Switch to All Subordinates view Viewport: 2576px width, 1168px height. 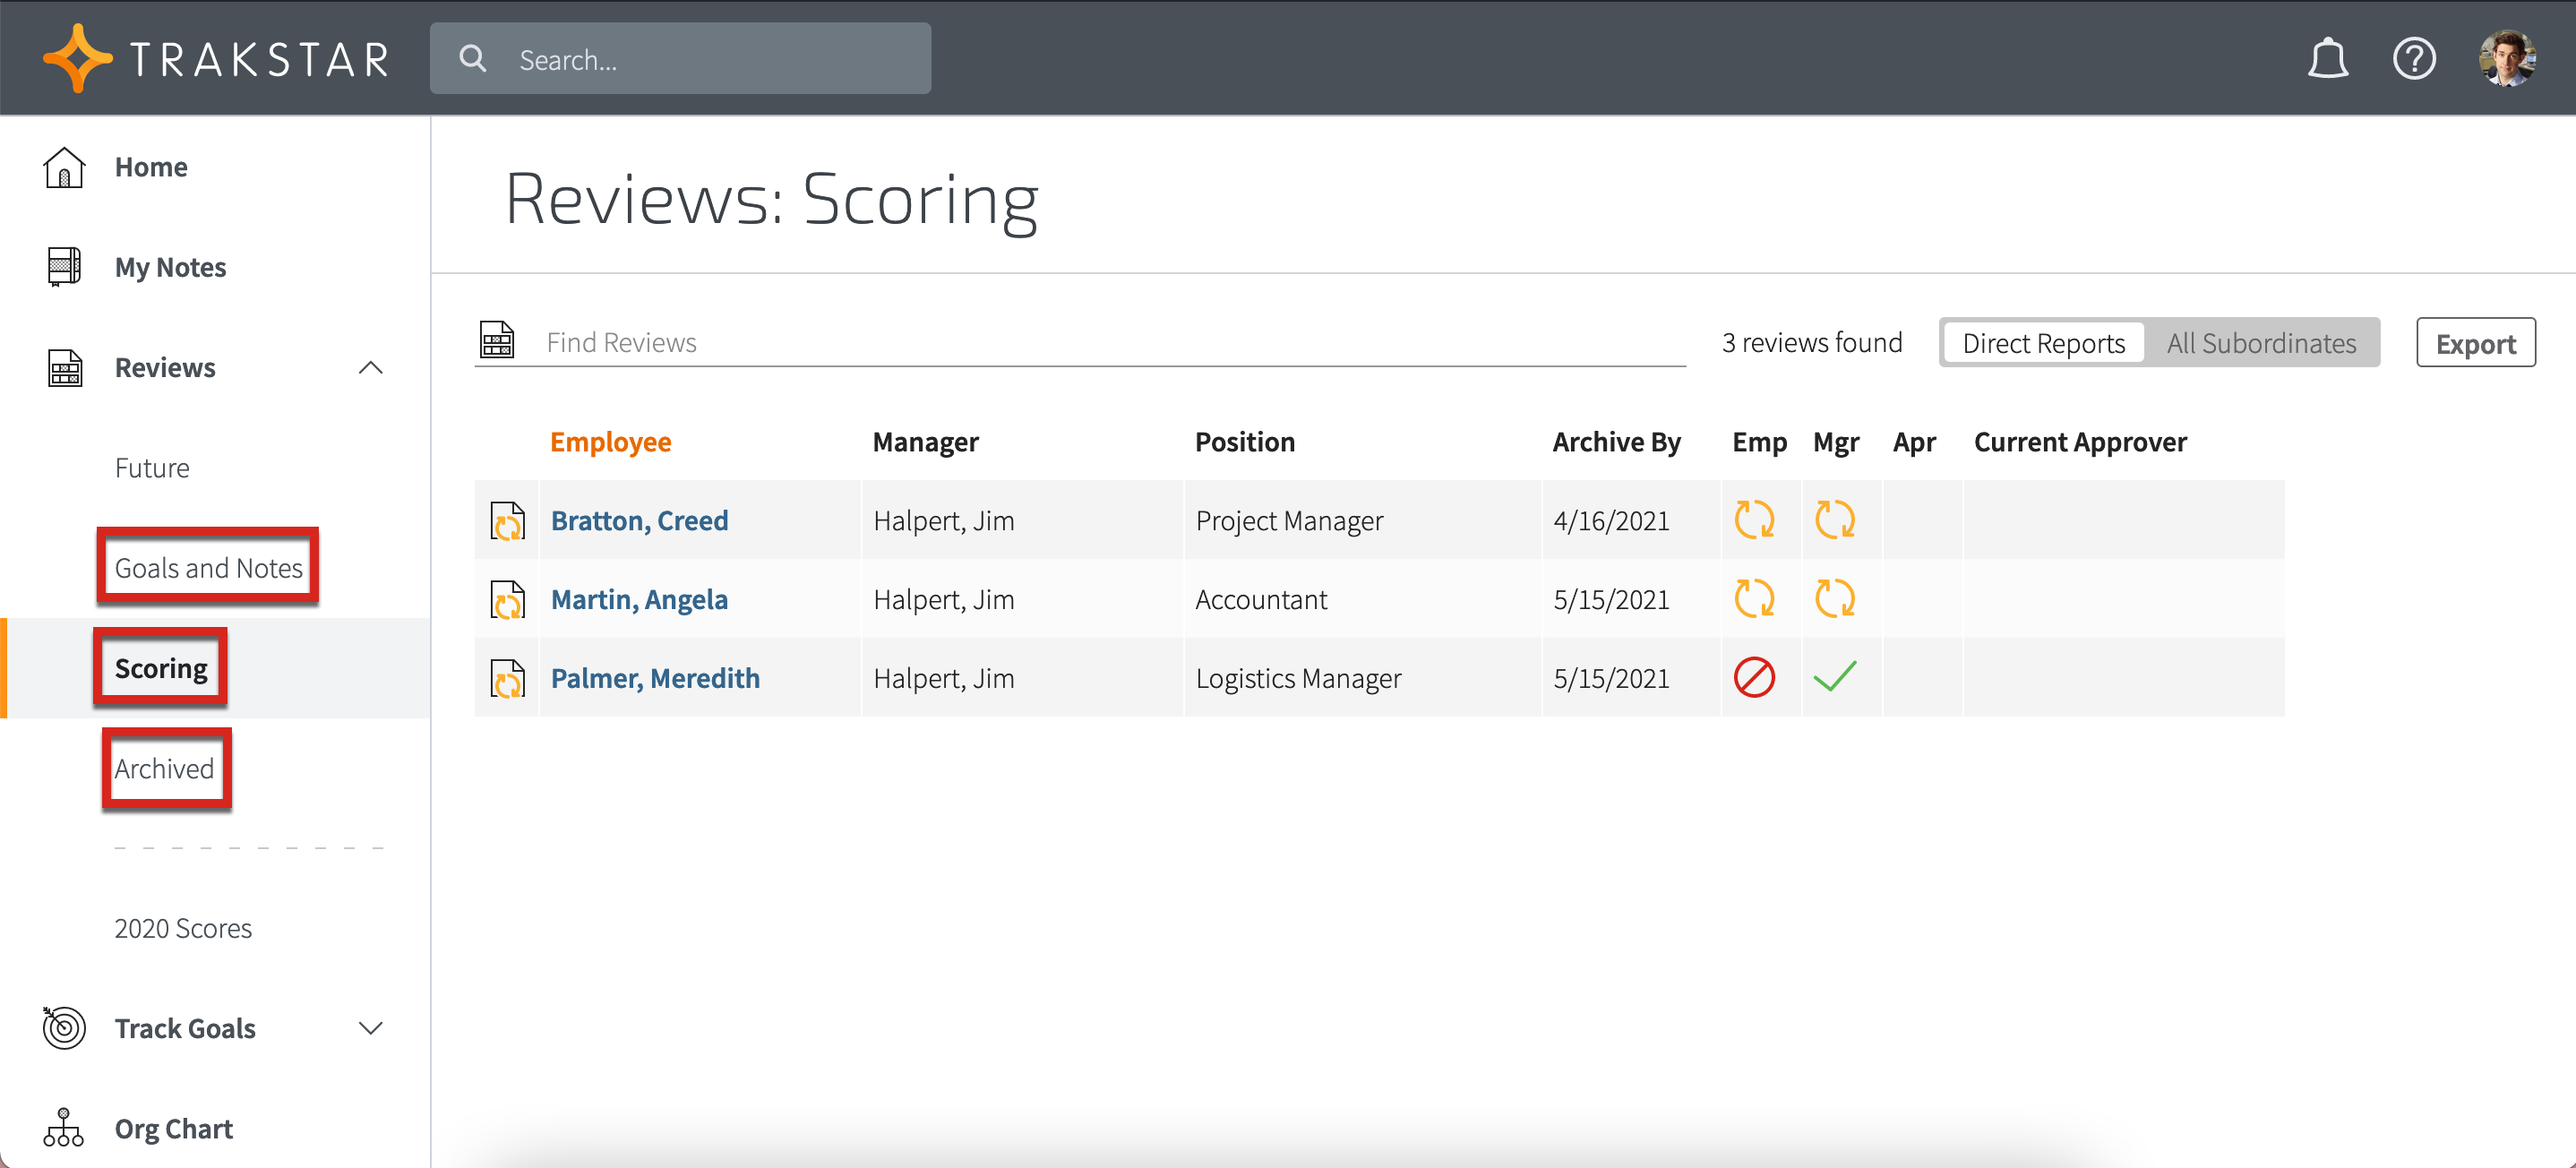tap(2260, 343)
